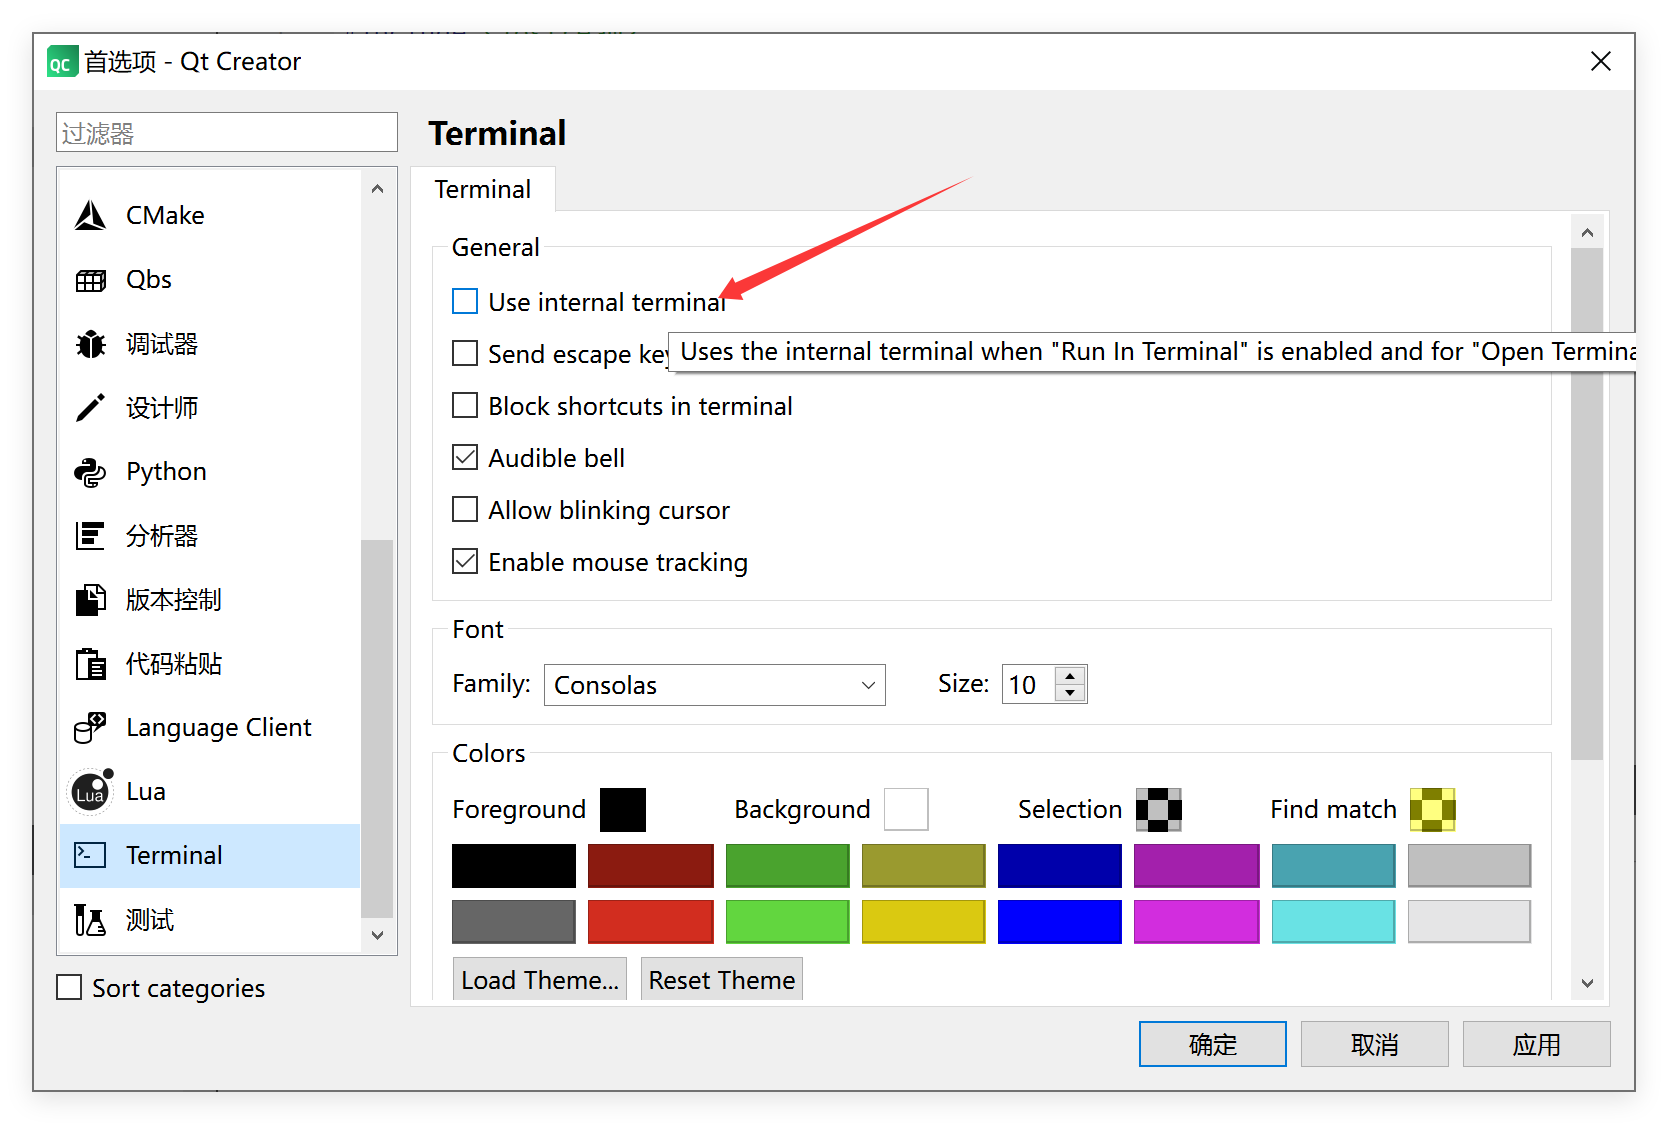Select the Language Client icon
Viewport: 1668px width, 1124px height.
[90, 728]
